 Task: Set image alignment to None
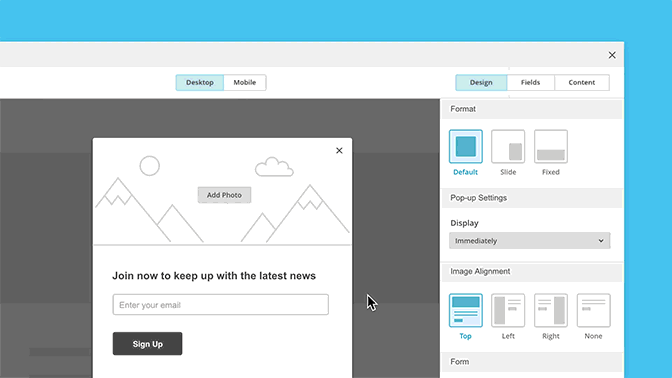[594, 310]
